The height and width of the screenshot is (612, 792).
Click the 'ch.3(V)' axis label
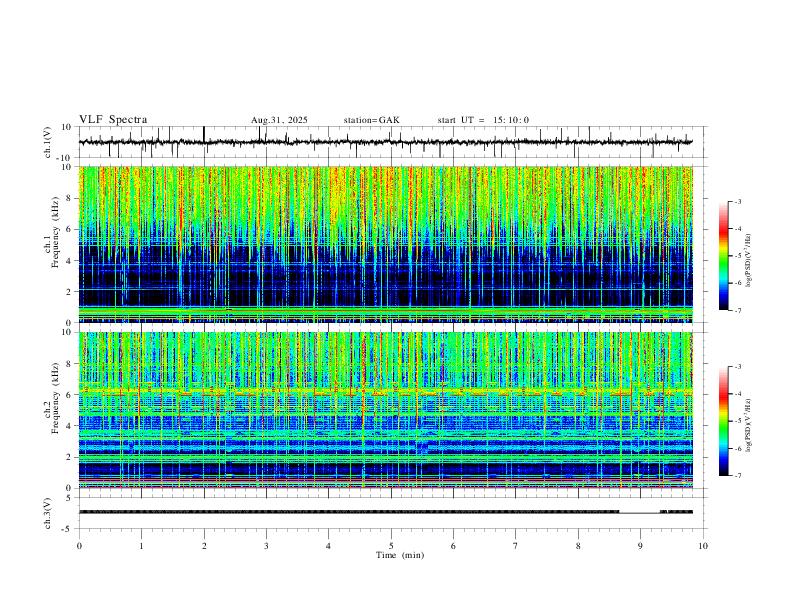tap(48, 513)
